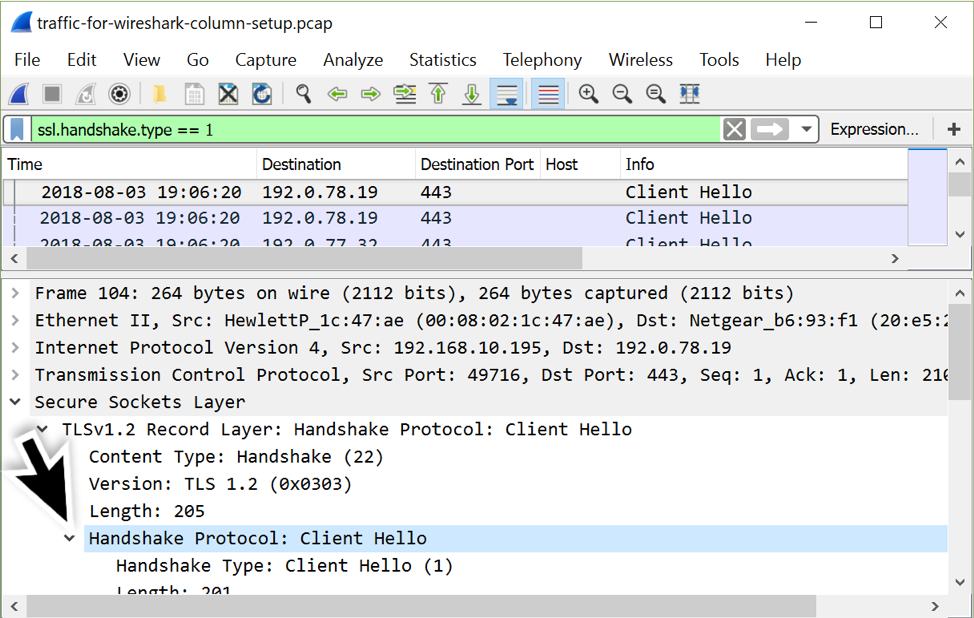Save this capture file icon
The width and height of the screenshot is (974, 618).
point(194,94)
